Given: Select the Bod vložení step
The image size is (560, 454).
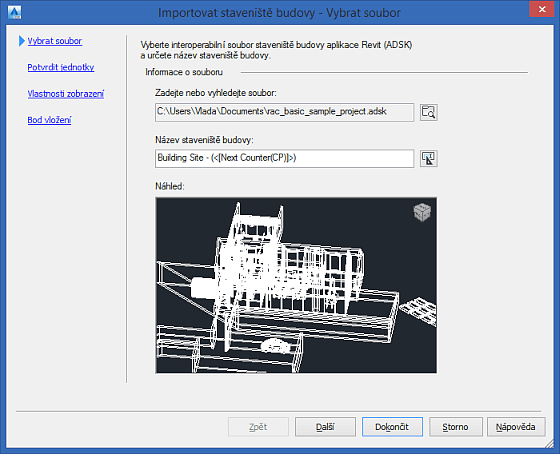Looking at the screenshot, I should (x=49, y=120).
